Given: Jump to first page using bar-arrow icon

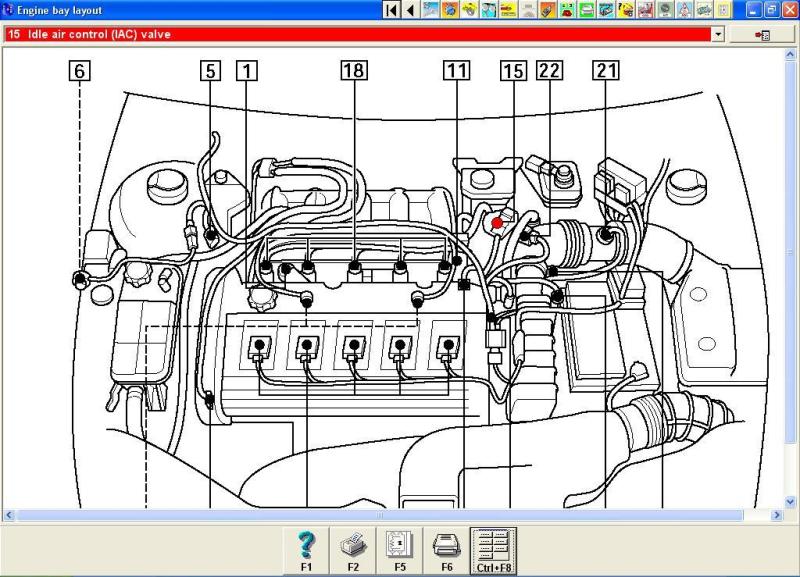Looking at the screenshot, I should coord(391,10).
